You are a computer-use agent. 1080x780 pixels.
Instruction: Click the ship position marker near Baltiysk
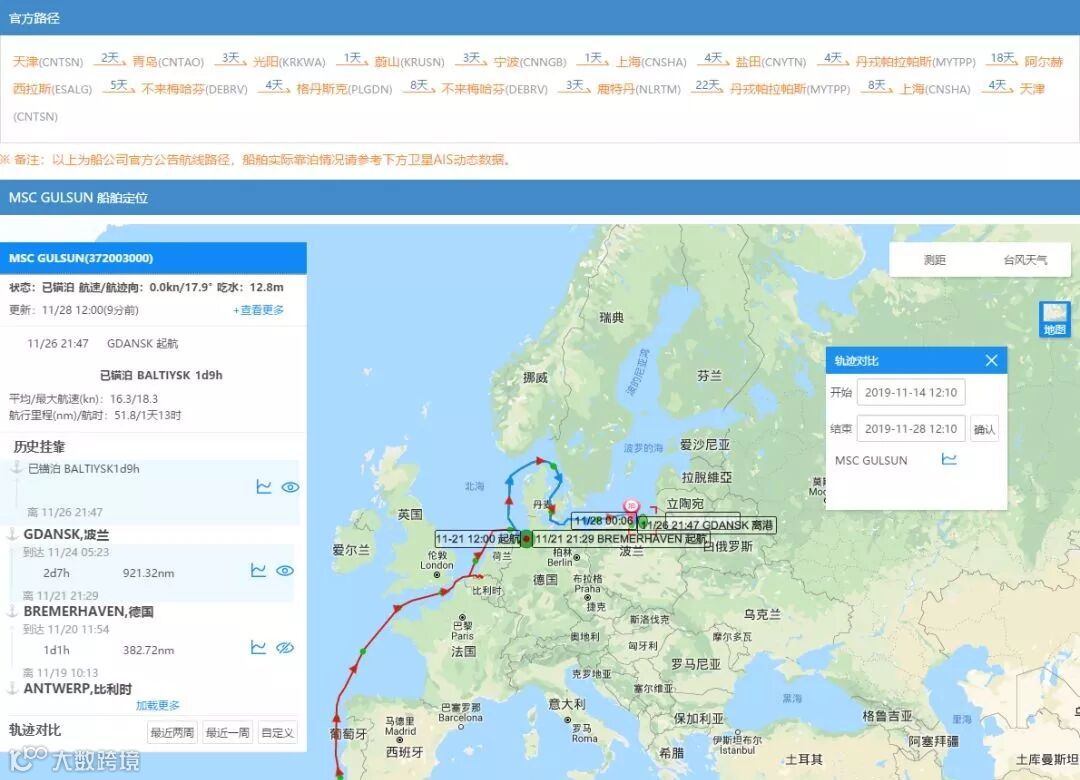[x=630, y=507]
